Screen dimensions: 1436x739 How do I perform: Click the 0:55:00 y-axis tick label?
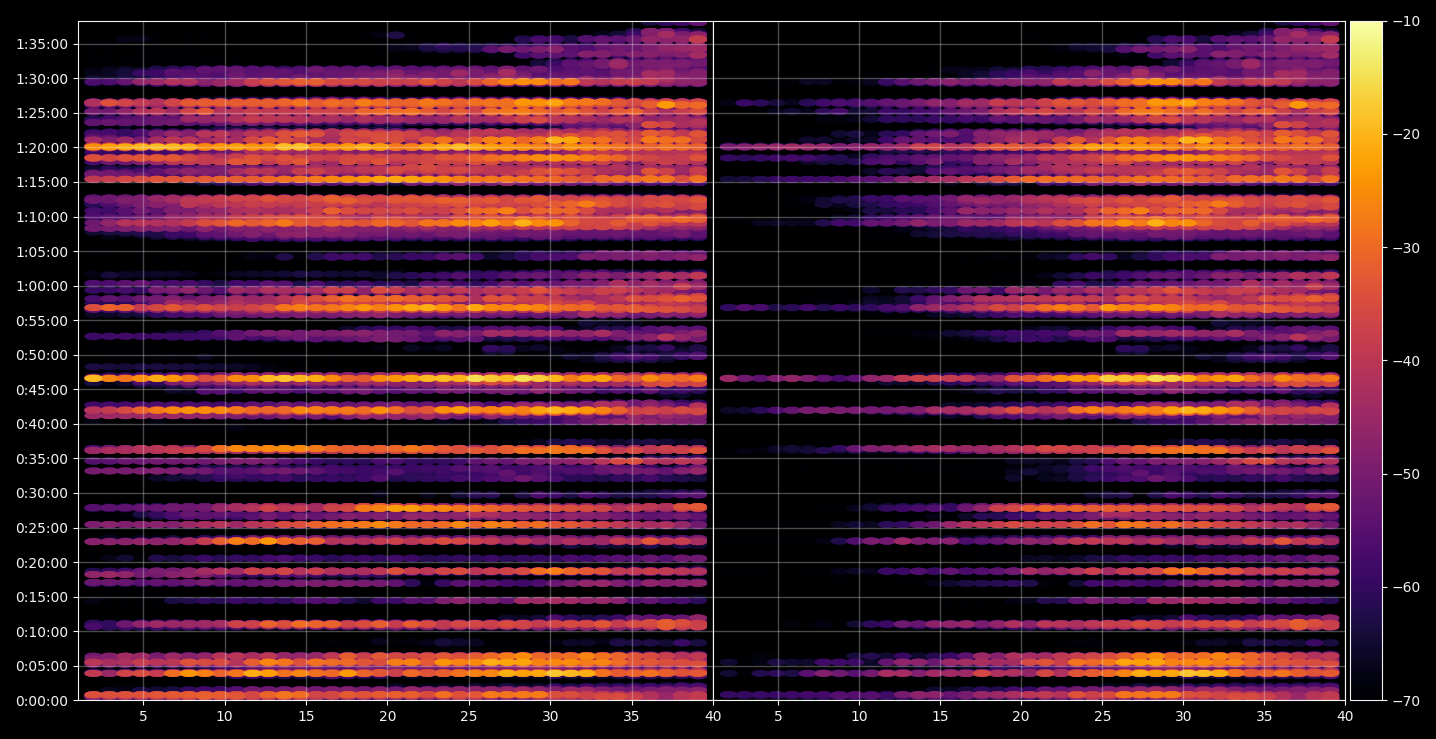coord(42,321)
